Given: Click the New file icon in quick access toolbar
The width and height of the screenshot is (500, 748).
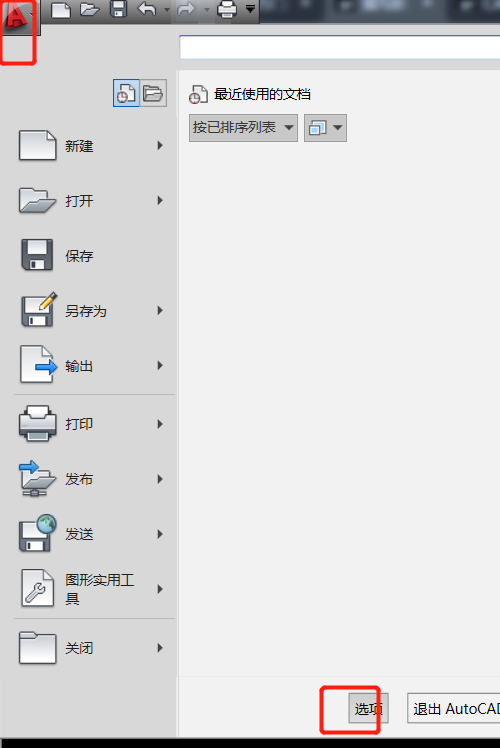Looking at the screenshot, I should coord(61,10).
